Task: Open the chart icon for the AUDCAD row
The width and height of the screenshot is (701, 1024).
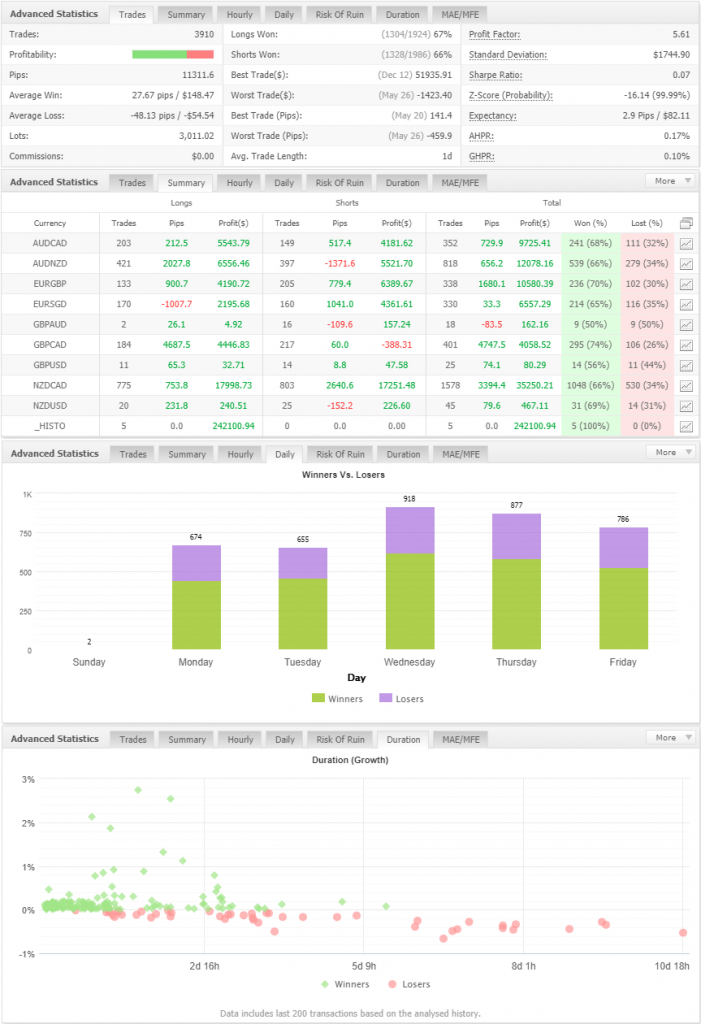Action: click(x=686, y=244)
